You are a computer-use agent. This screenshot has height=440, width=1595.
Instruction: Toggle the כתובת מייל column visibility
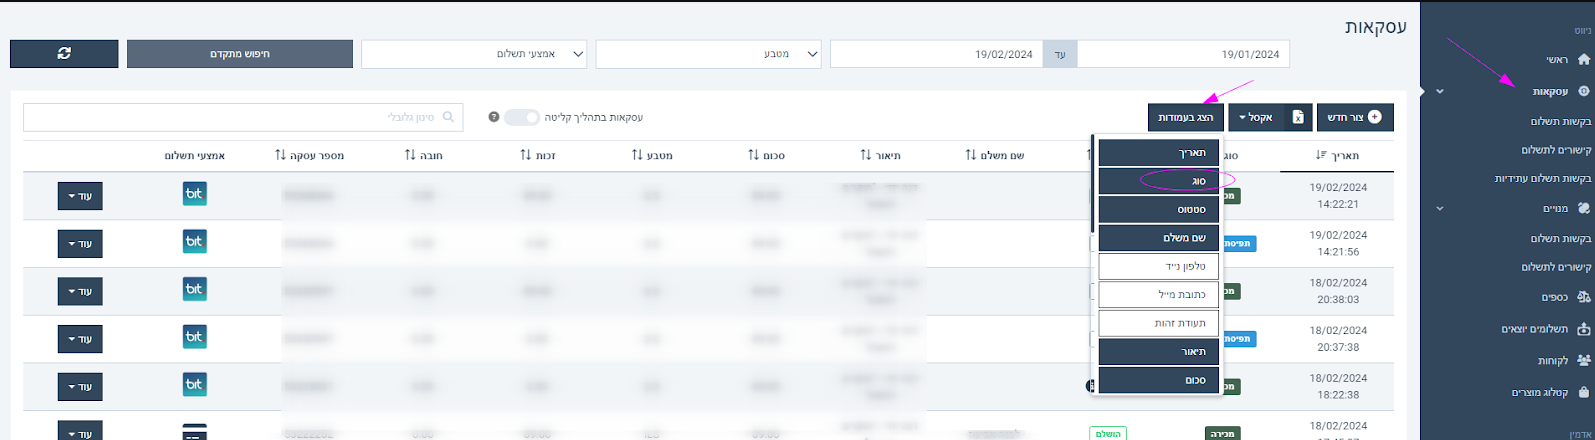[1158, 295]
